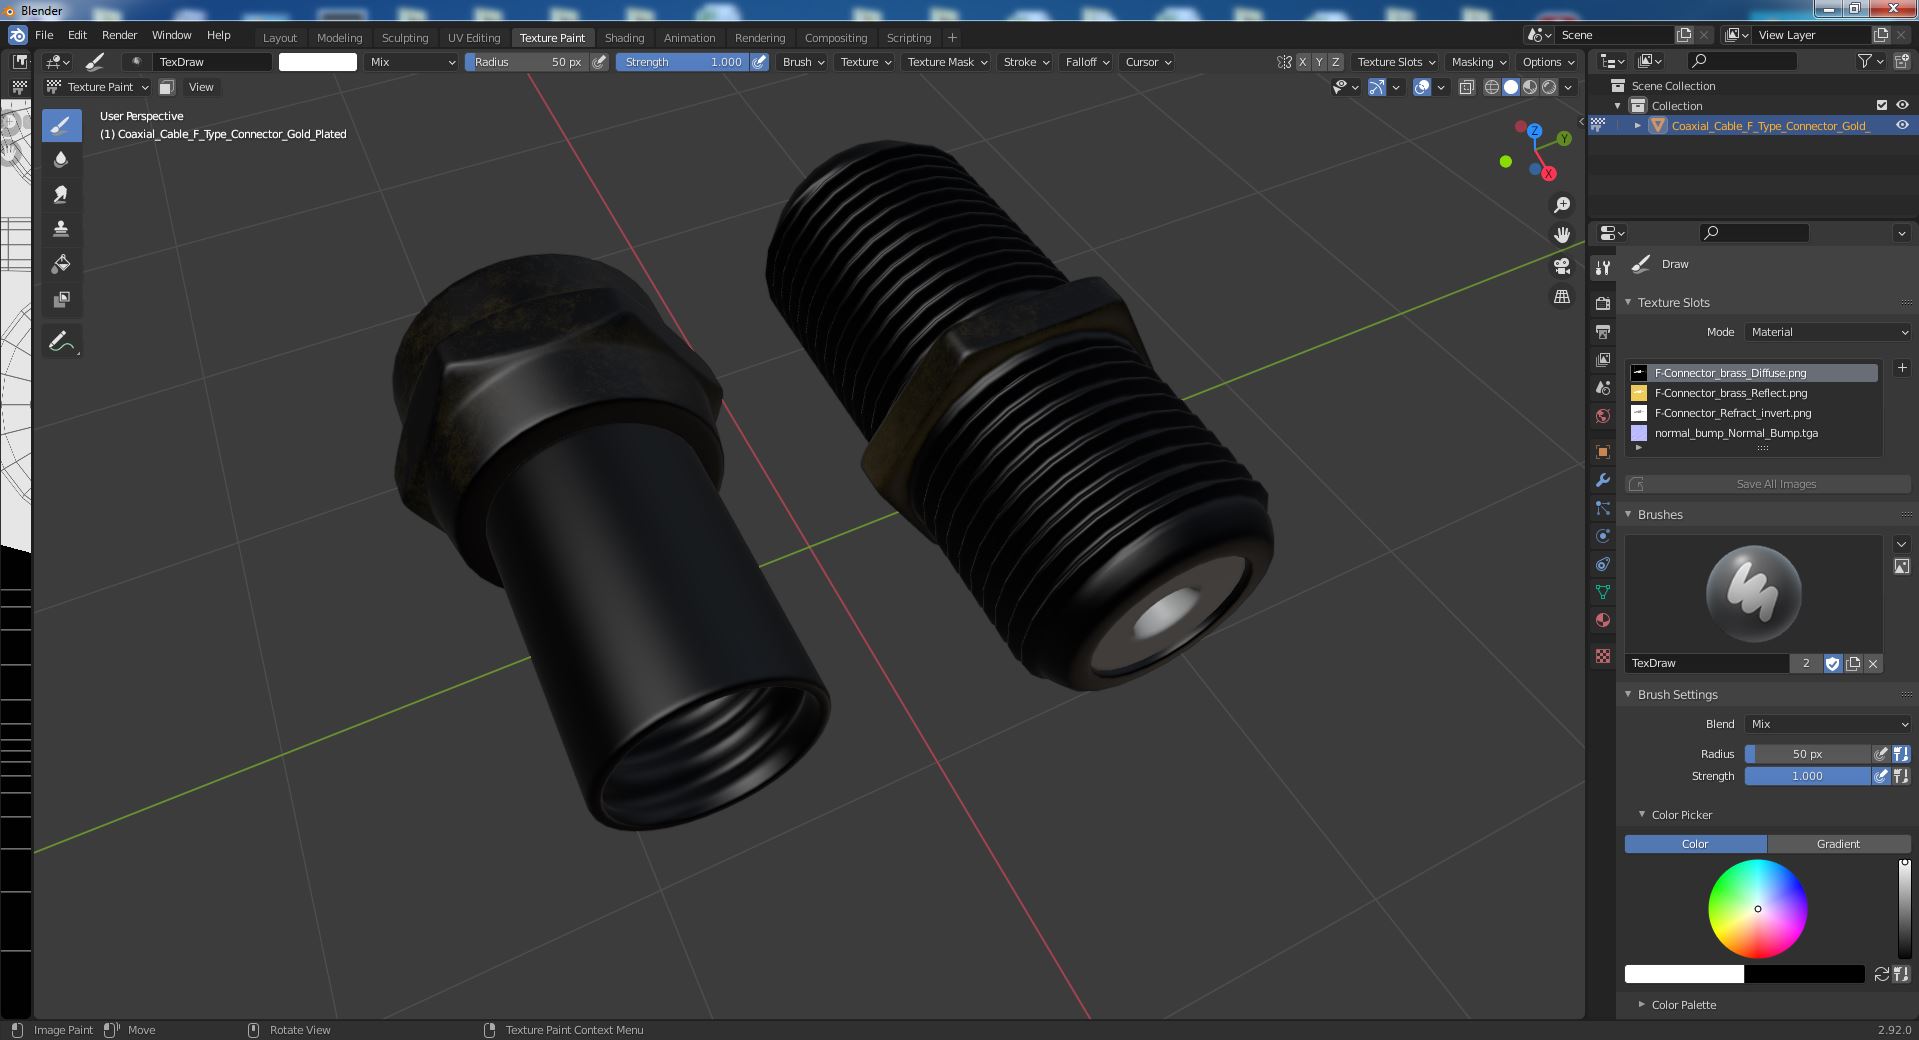Open the Active Tool properties tab
Screen dimensions: 1919x1040
(x=1603, y=268)
